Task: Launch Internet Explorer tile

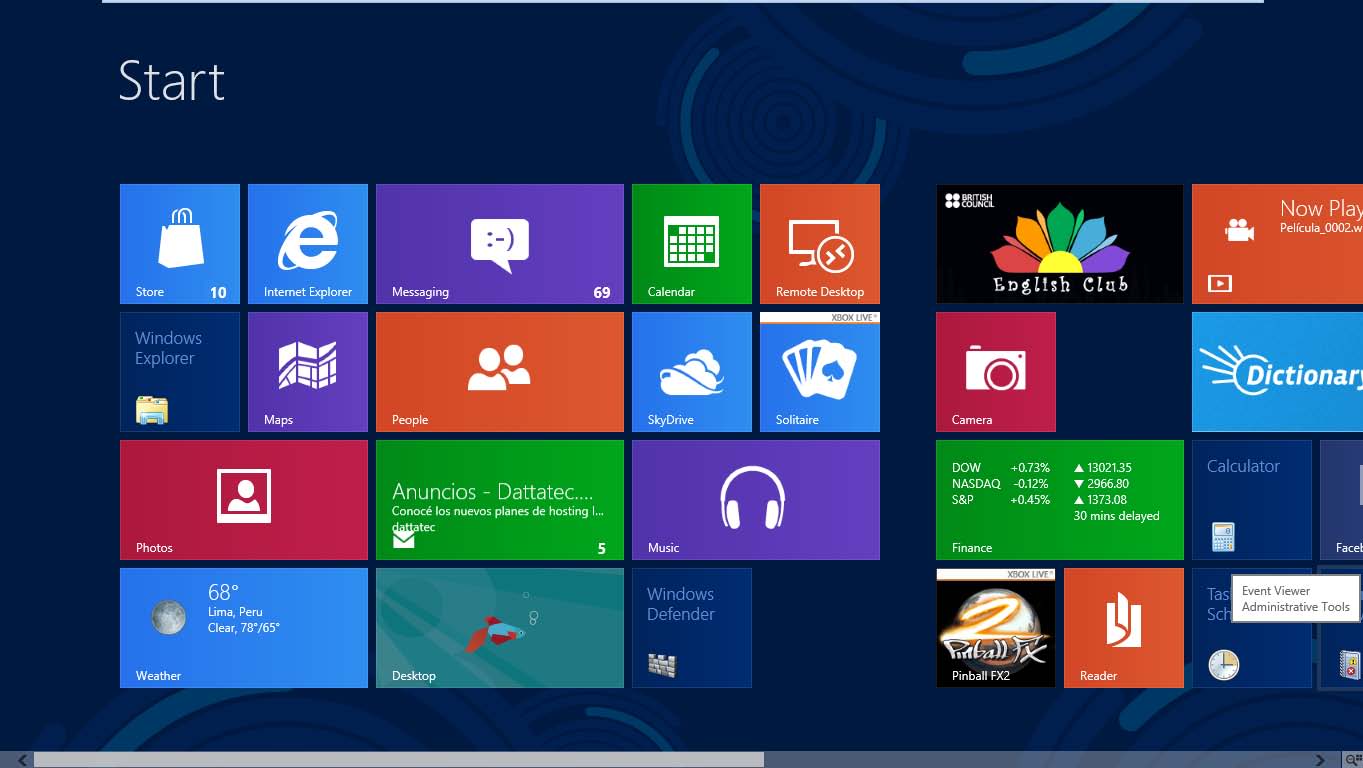Action: [308, 244]
